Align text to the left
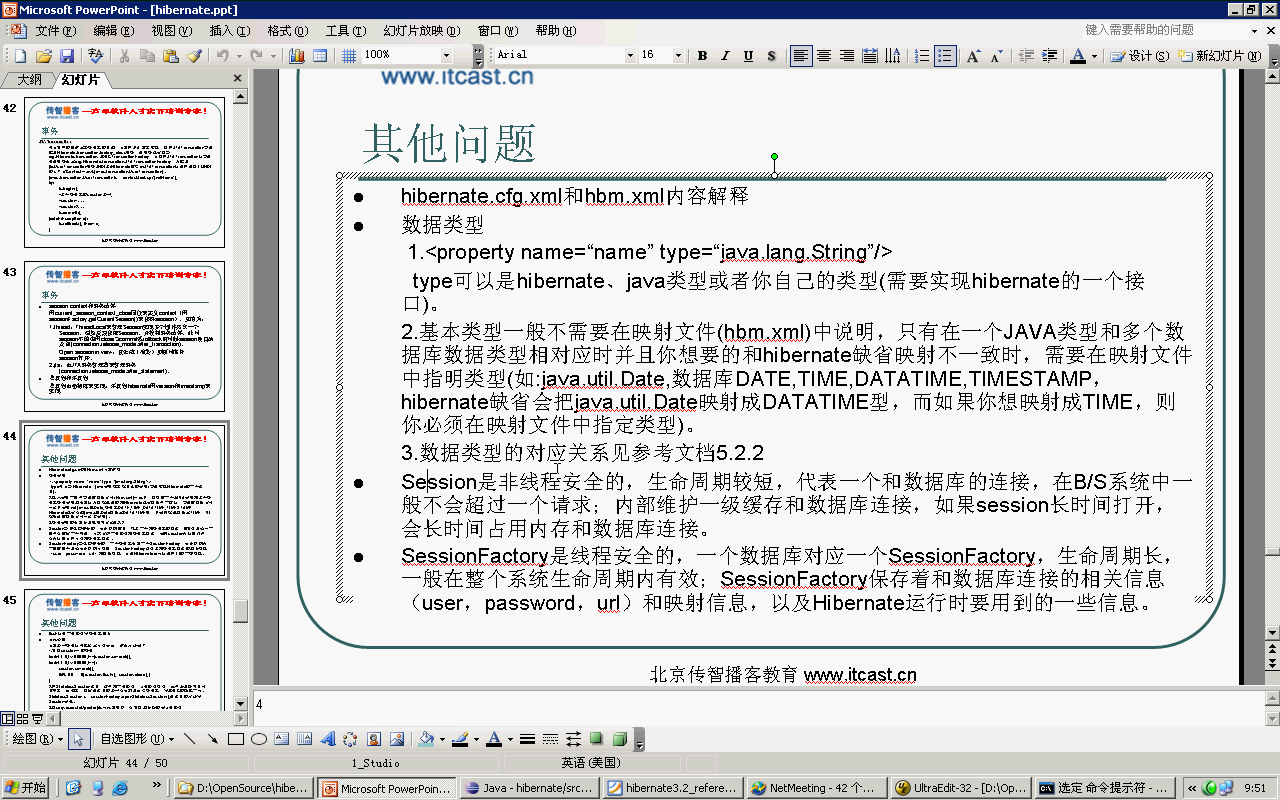The height and width of the screenshot is (800, 1280). pos(801,56)
